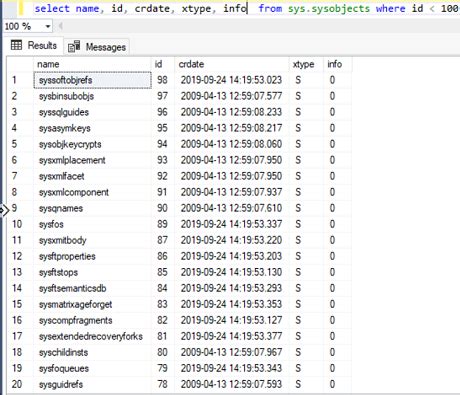Screen dimensions: 460x395
Task: Click crdate 2009-04-13 12:59:07.593
Action: pyautogui.click(x=232, y=384)
